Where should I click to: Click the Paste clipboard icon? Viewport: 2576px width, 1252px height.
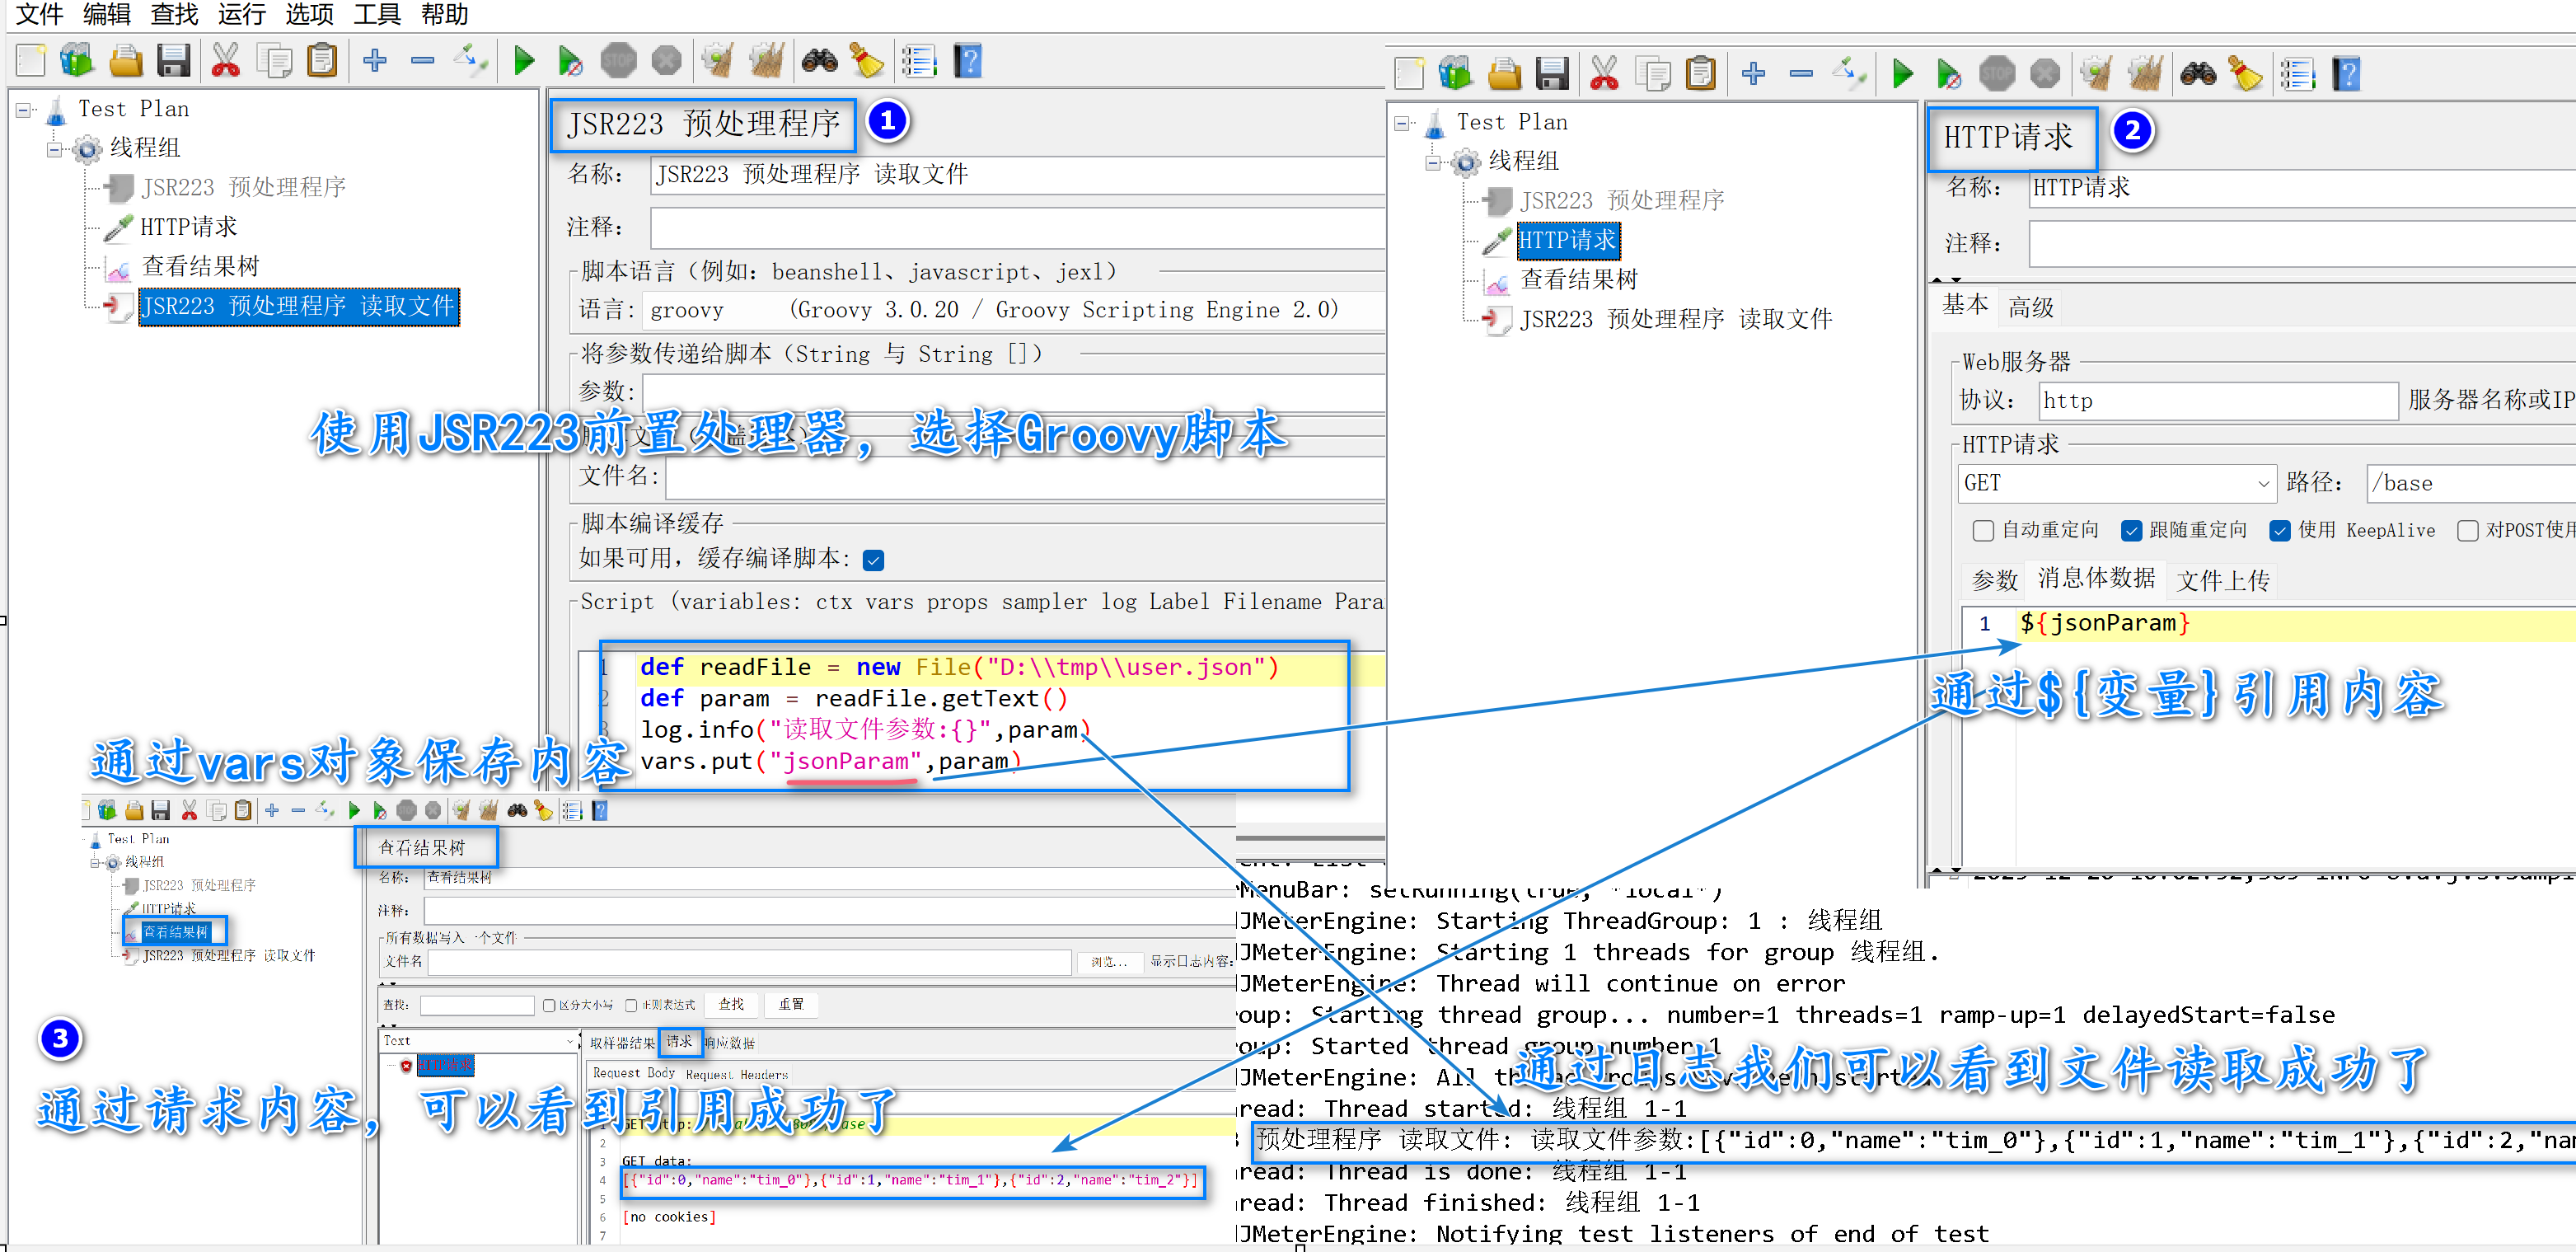[322, 62]
